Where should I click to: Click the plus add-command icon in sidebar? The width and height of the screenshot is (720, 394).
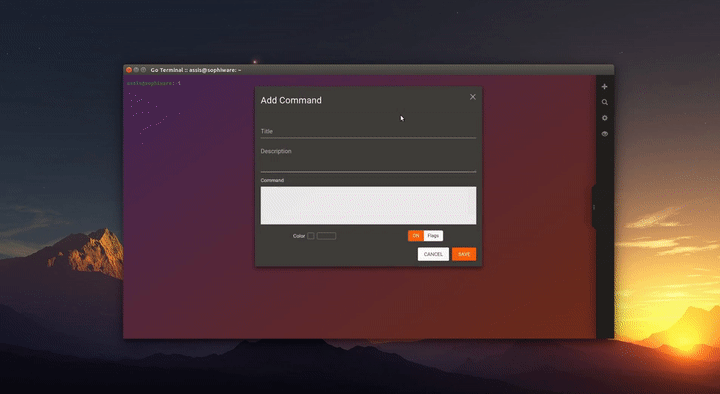tap(604, 86)
